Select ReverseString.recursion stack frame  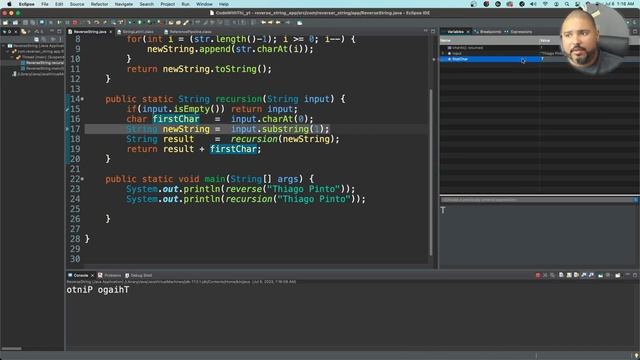tap(44, 63)
